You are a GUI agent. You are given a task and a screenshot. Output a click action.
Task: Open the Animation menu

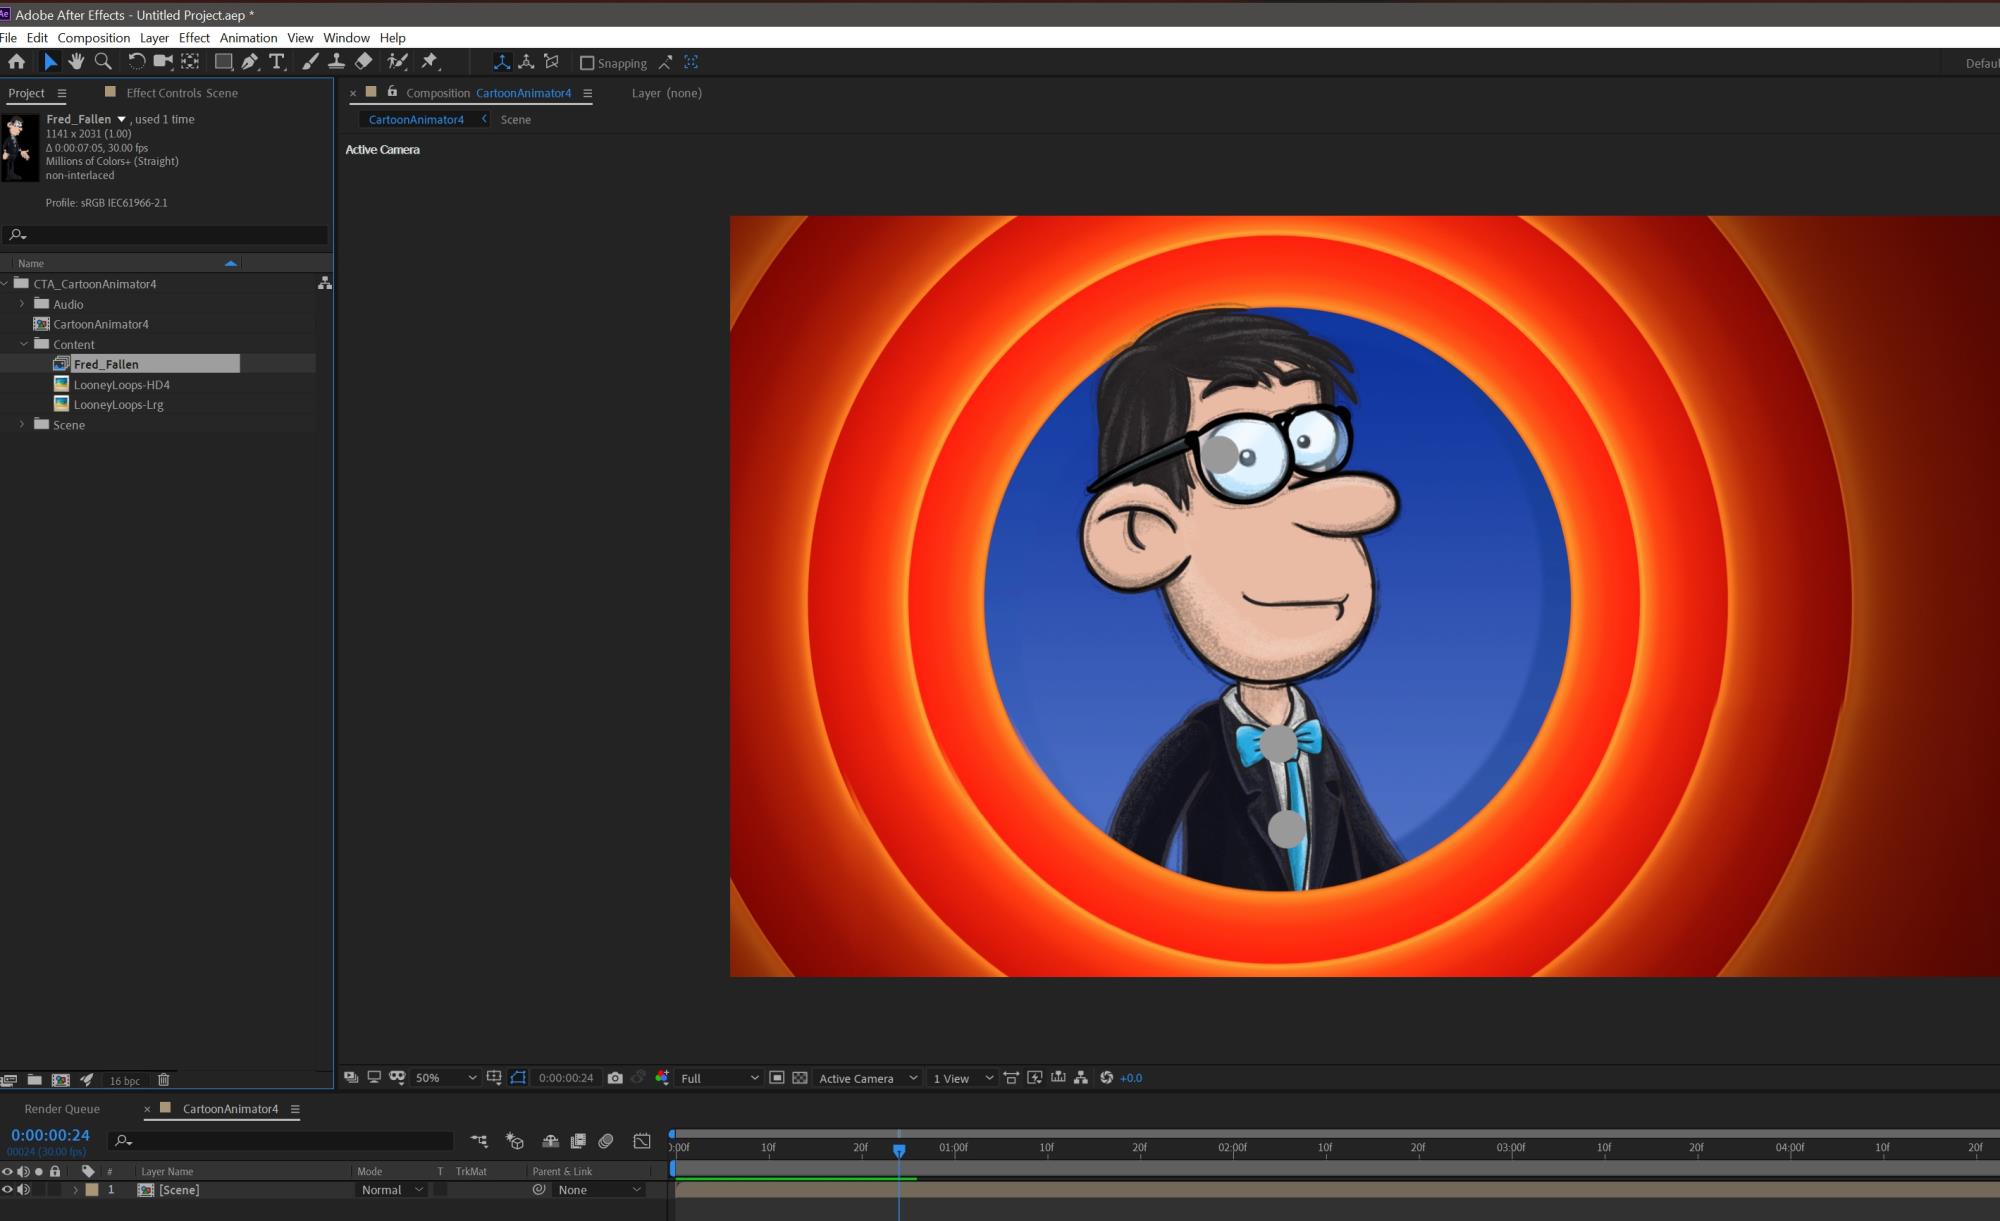[248, 38]
